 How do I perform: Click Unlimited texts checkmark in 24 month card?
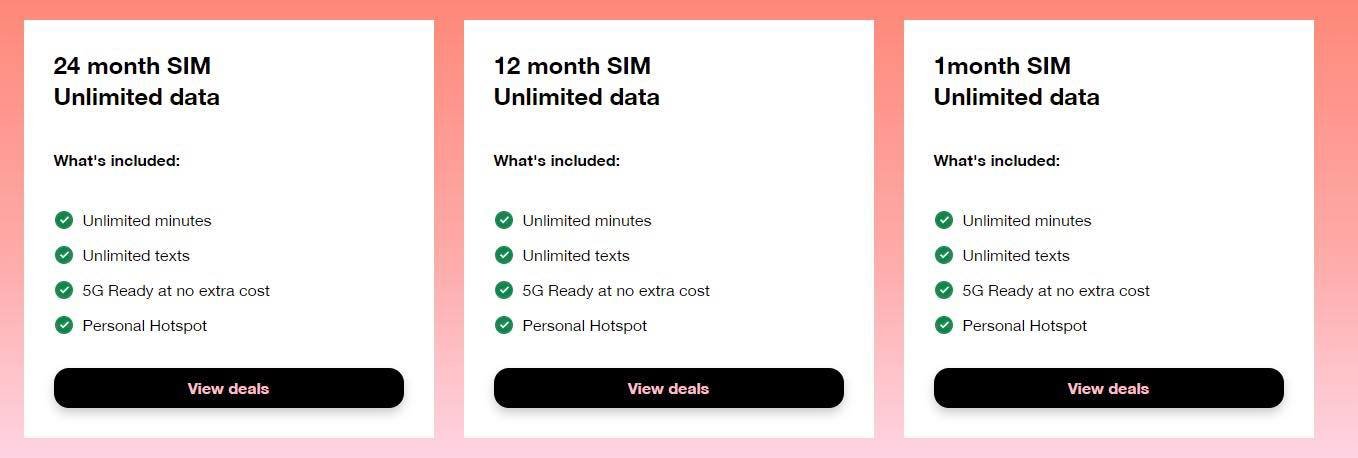pos(64,255)
